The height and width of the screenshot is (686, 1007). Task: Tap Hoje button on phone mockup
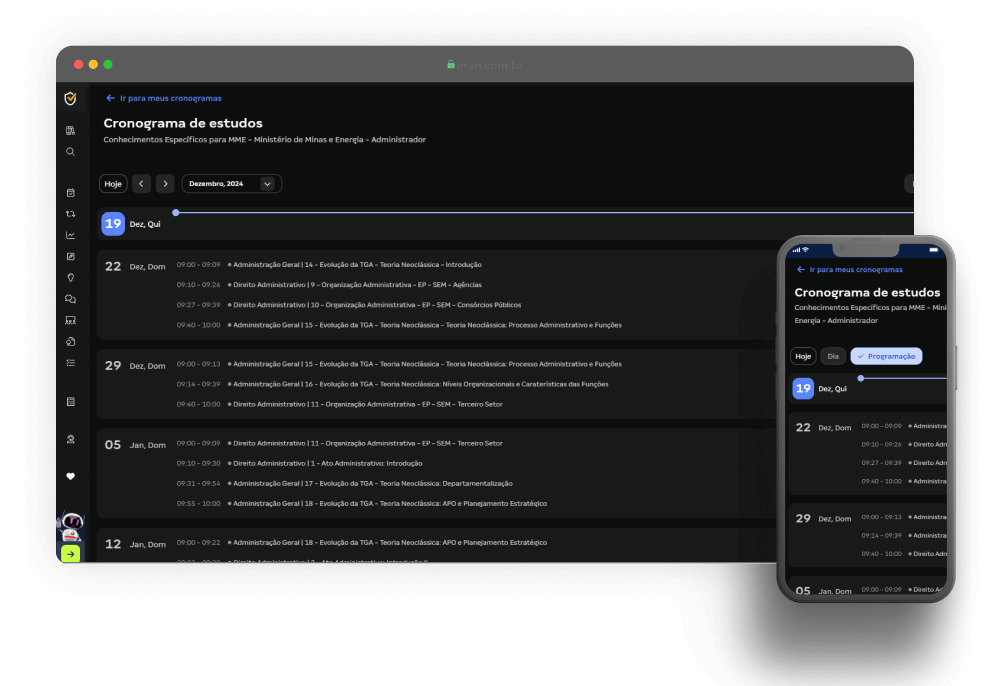803,356
